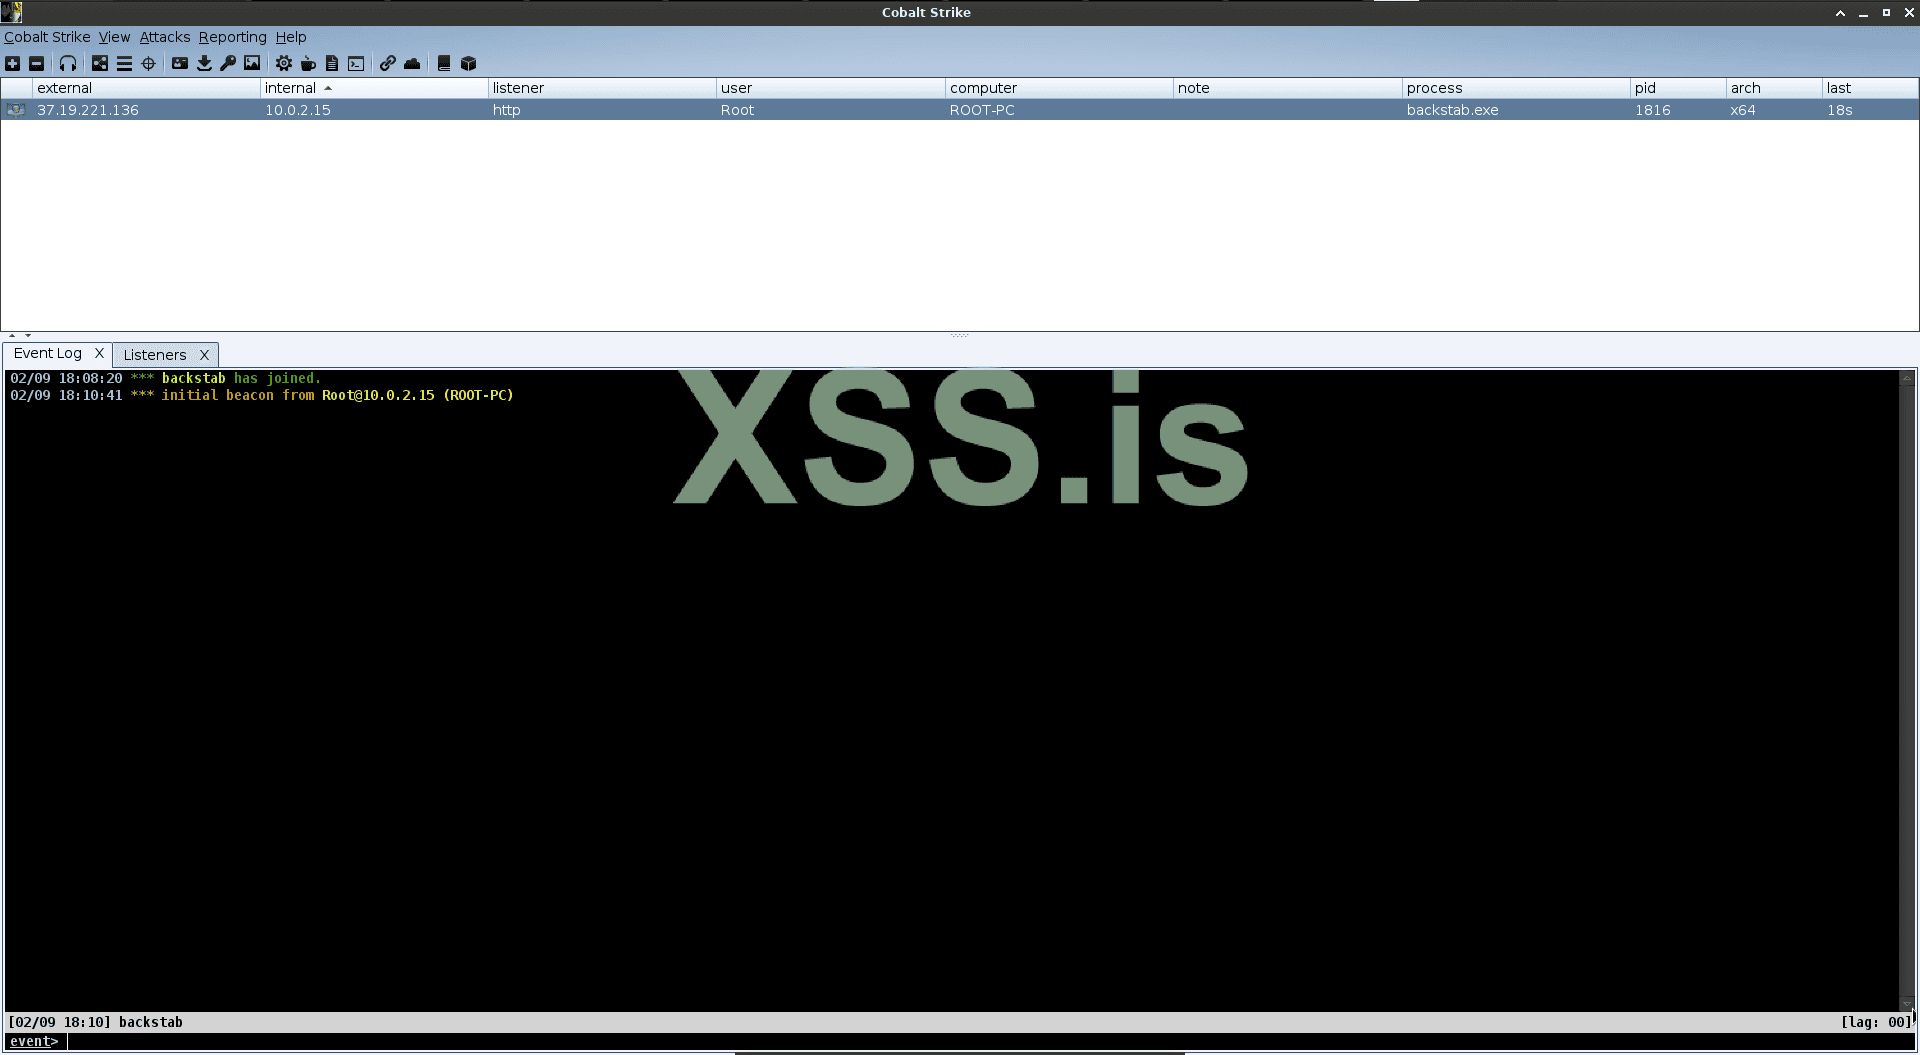Click the Disconnect minus icon
The width and height of the screenshot is (1920, 1055).
click(x=38, y=63)
